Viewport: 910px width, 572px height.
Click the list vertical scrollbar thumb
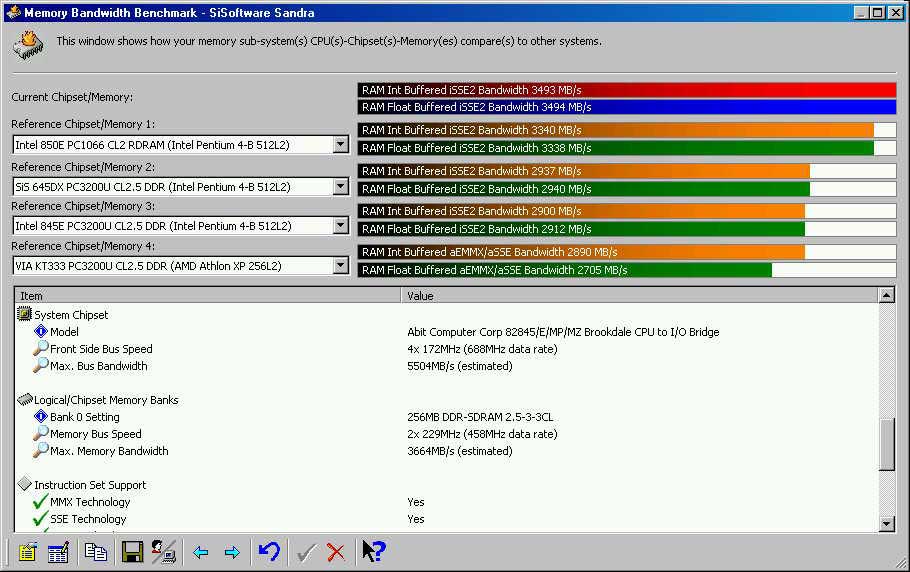pos(886,444)
